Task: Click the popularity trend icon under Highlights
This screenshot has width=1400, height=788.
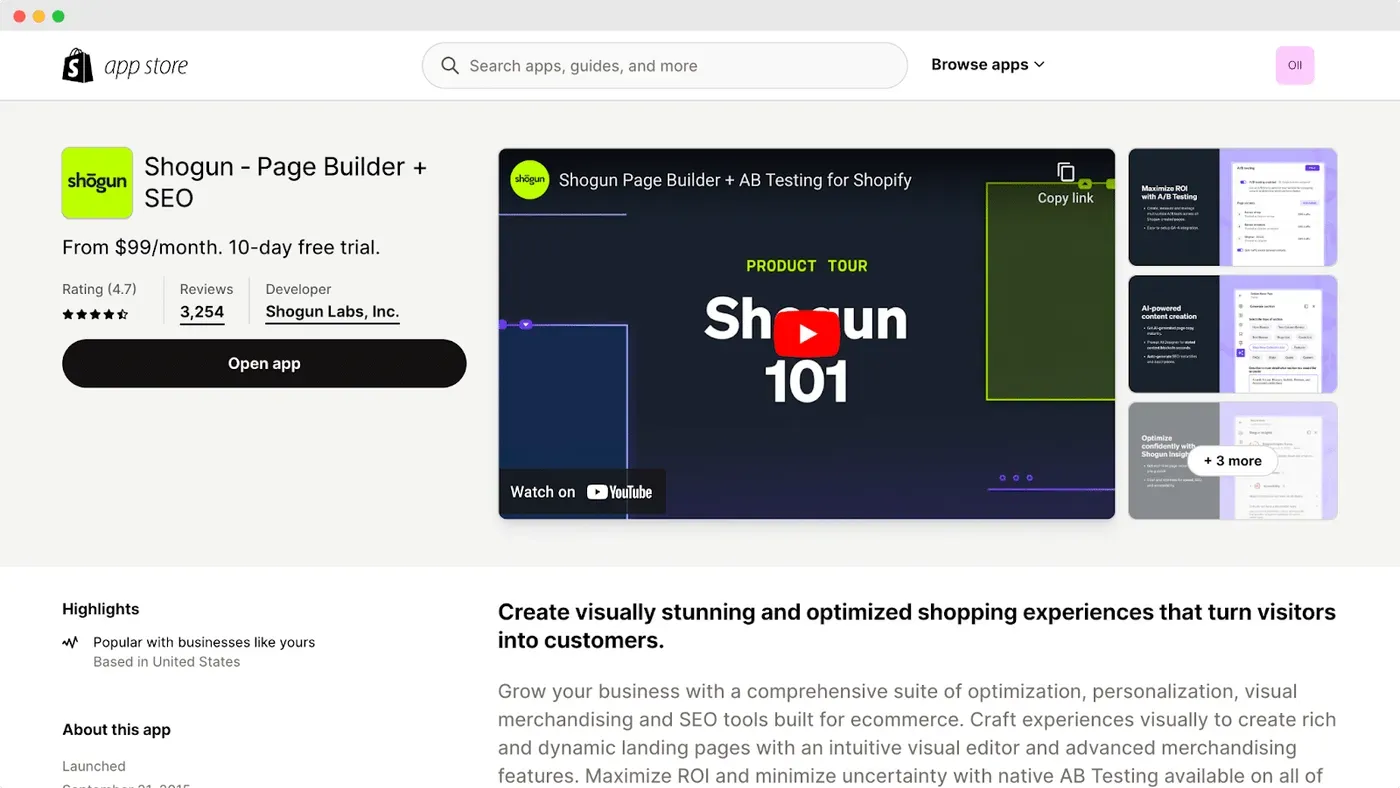Action: click(x=70, y=642)
